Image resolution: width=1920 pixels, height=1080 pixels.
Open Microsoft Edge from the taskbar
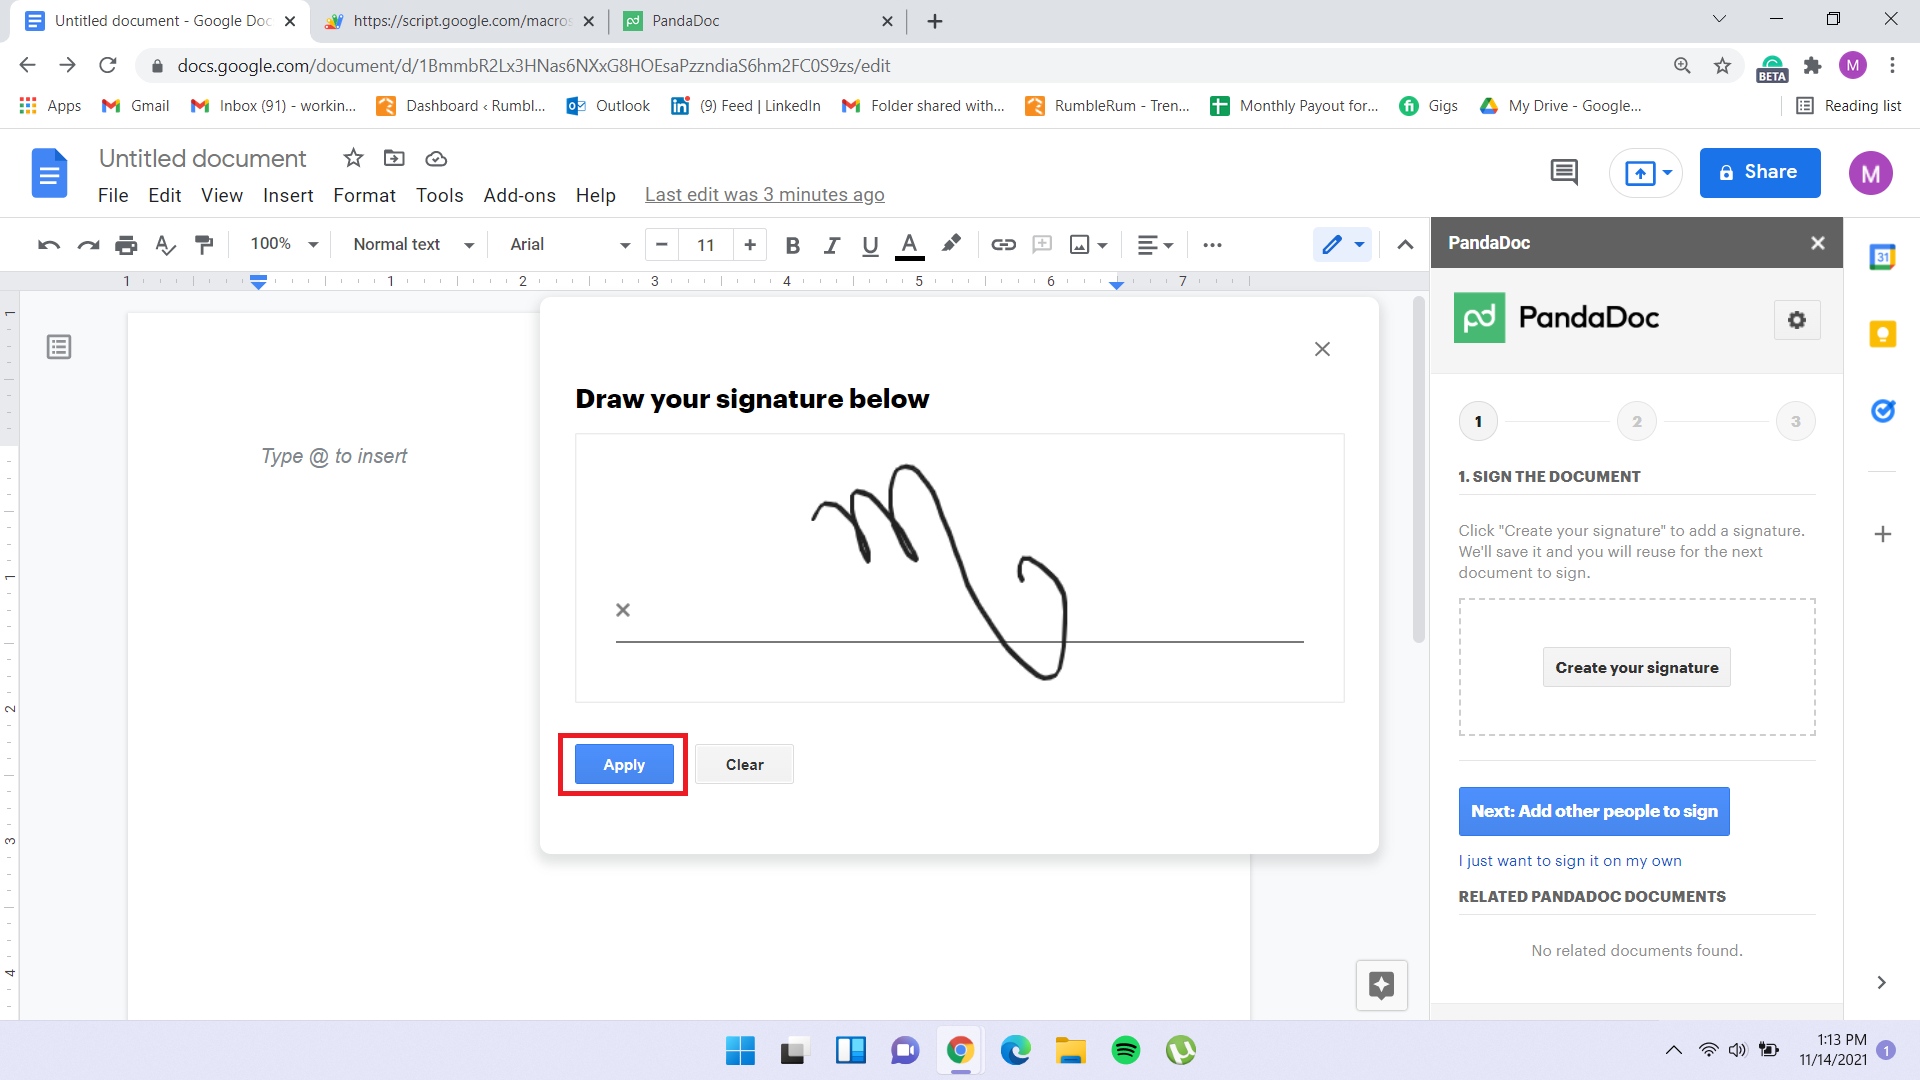pos(1015,1050)
